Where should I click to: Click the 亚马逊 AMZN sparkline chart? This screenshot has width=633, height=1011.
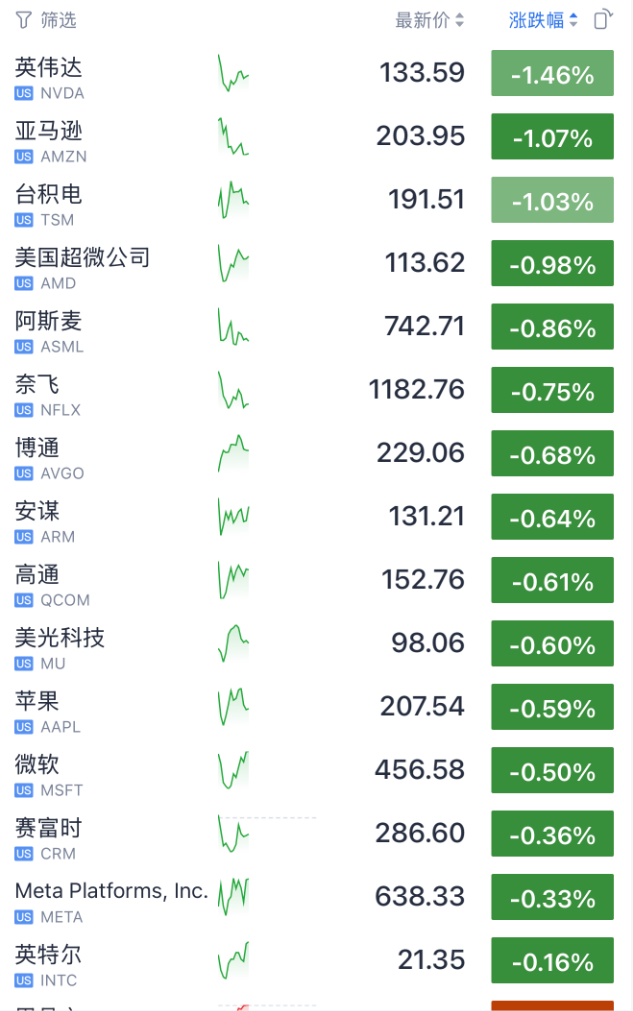[233, 137]
